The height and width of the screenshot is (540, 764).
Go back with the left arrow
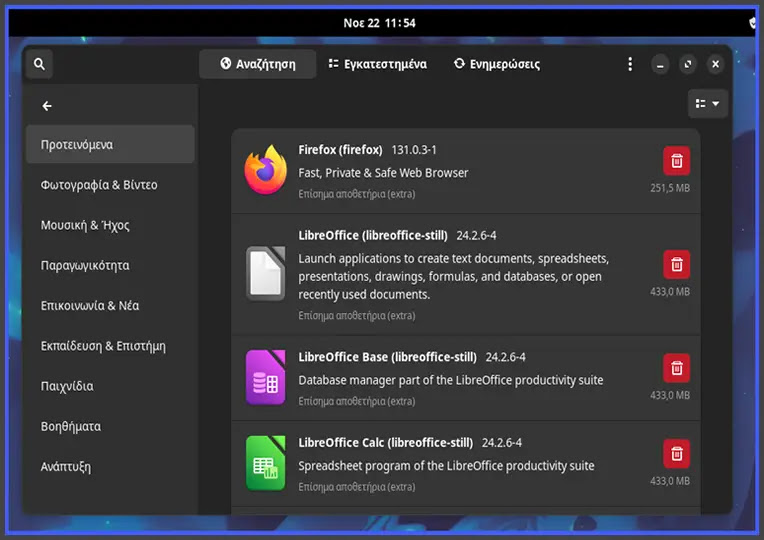(x=47, y=106)
